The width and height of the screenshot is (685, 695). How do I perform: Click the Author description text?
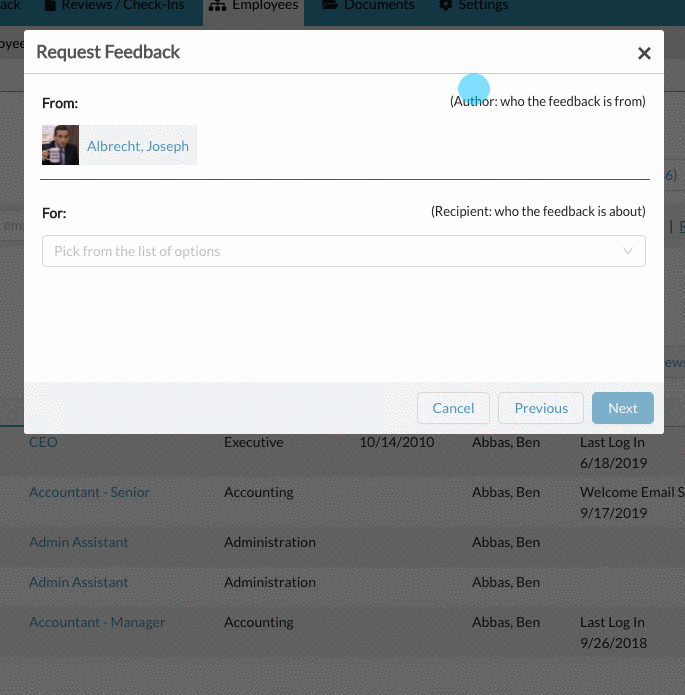point(548,101)
